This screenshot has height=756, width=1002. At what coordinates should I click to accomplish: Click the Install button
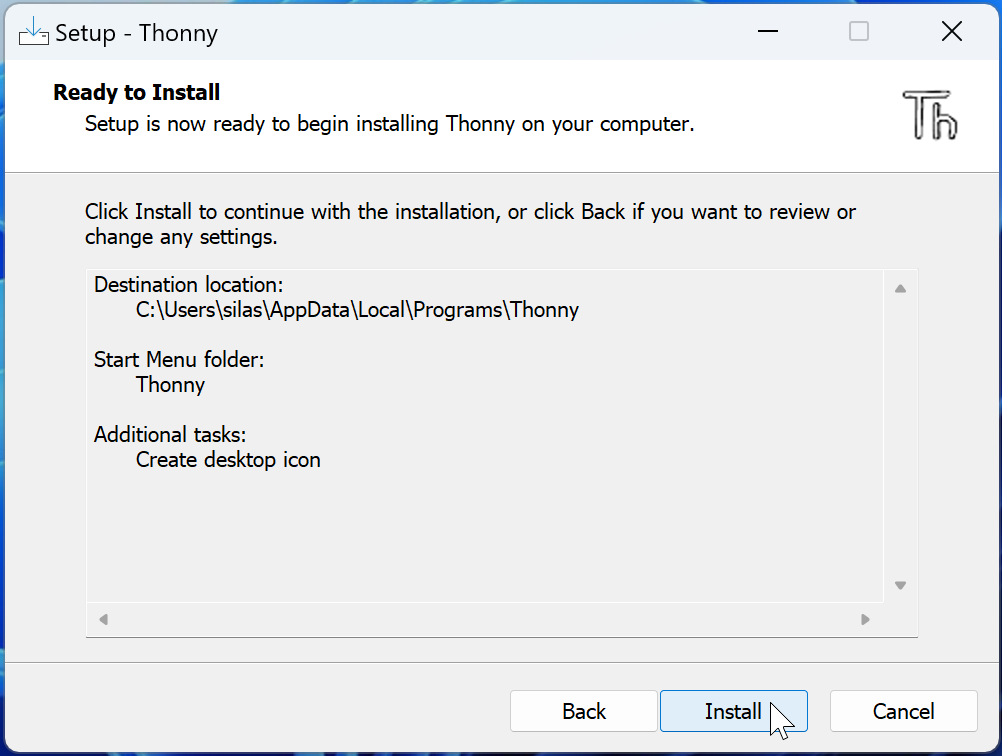click(x=734, y=711)
